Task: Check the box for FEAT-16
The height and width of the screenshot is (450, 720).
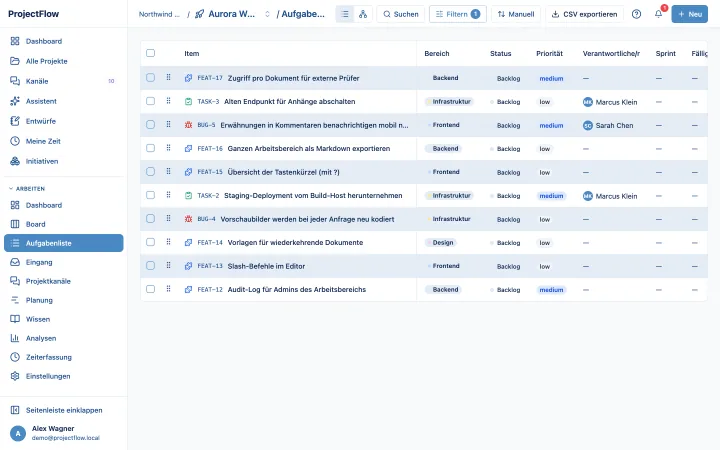Action: 151,148
